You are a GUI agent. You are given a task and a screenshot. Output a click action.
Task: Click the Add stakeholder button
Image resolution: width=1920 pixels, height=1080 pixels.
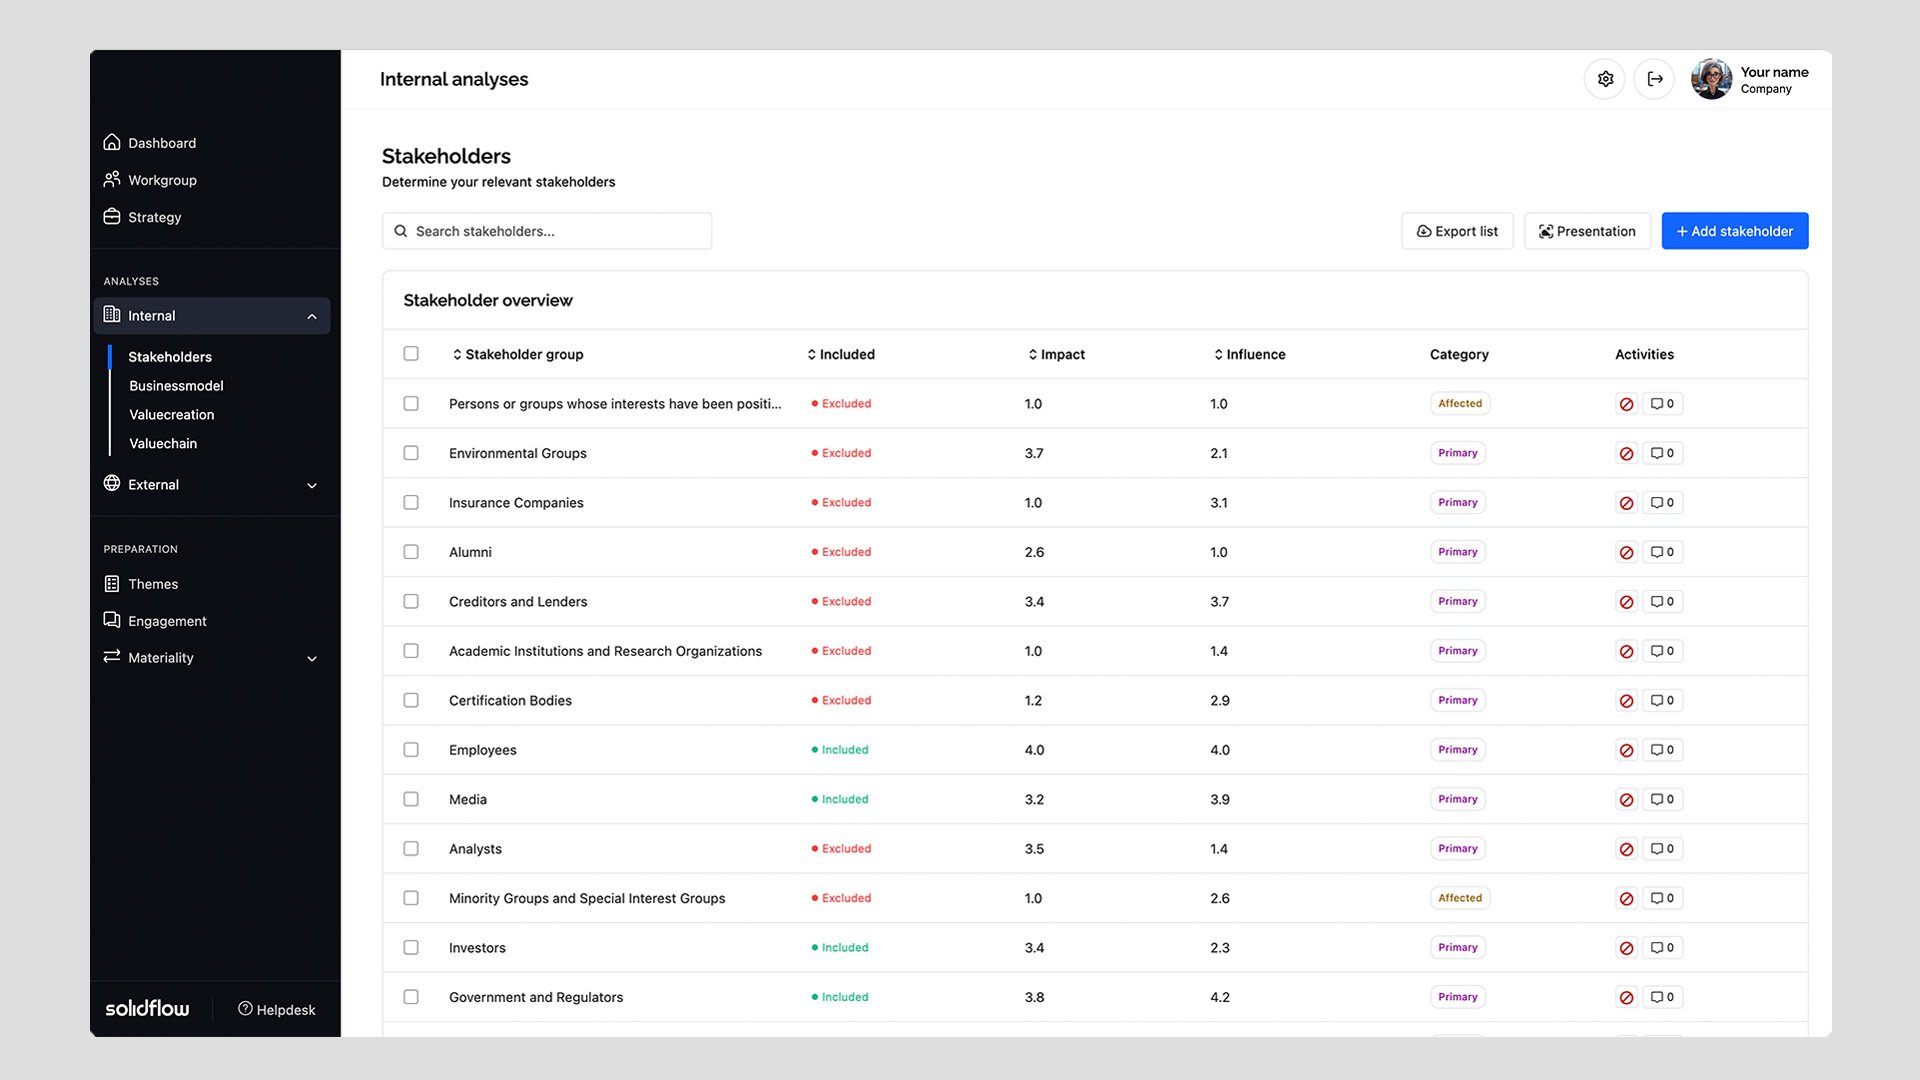[1734, 231]
